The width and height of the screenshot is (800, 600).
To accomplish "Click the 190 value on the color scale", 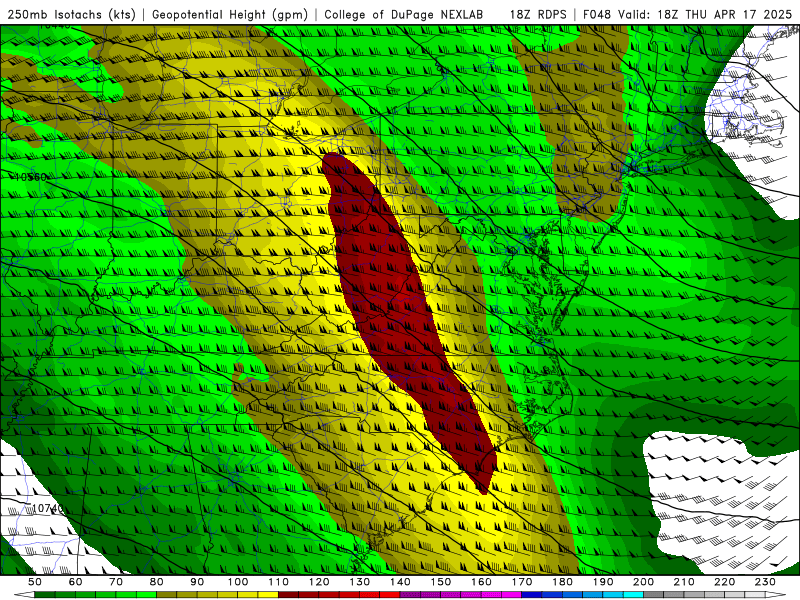I will coord(603,582).
